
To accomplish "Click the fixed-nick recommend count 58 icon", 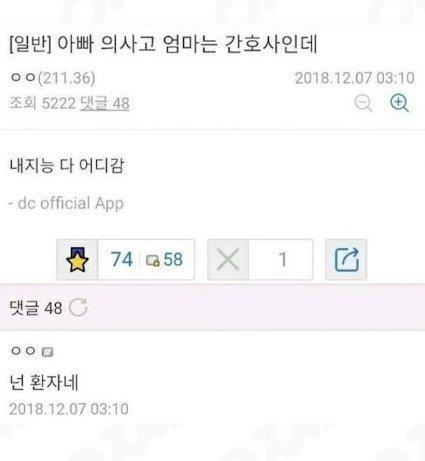I will click(153, 261).
